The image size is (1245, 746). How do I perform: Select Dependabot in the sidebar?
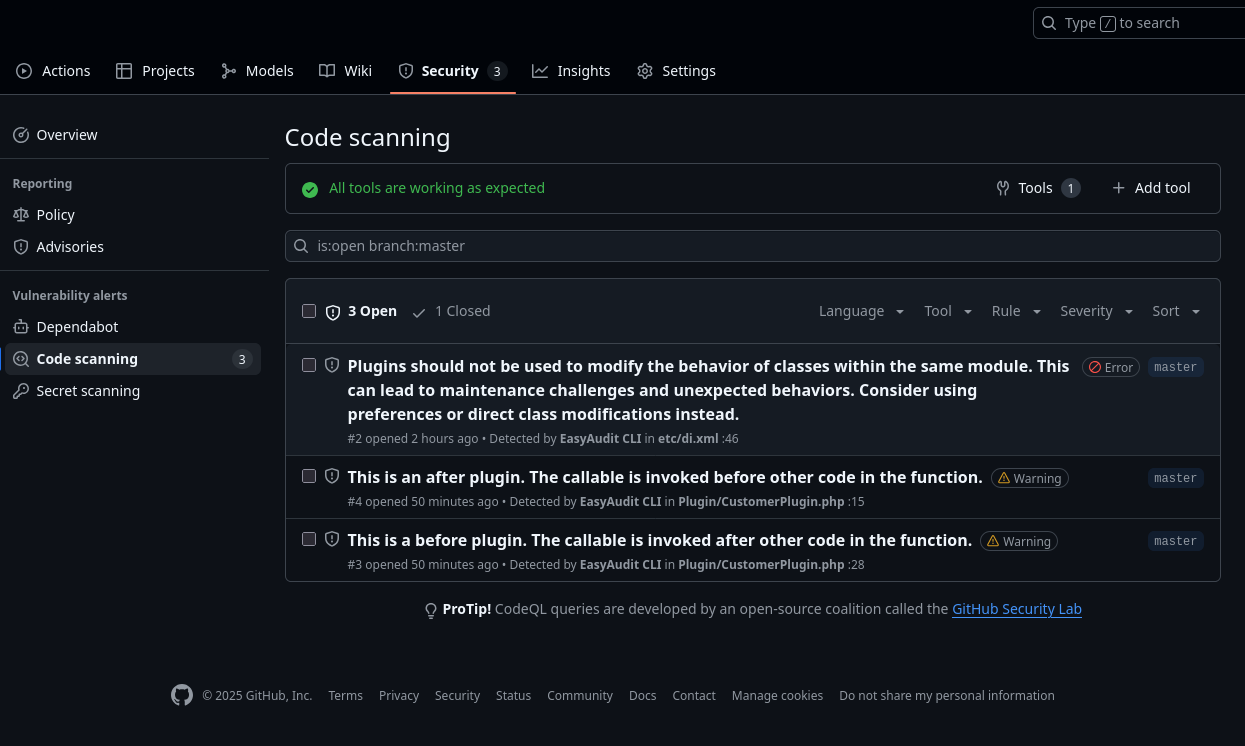coord(134,327)
